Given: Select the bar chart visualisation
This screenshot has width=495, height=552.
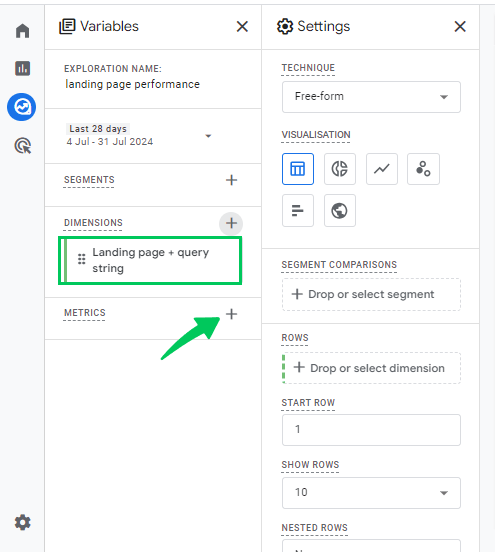Looking at the screenshot, I should point(297,211).
